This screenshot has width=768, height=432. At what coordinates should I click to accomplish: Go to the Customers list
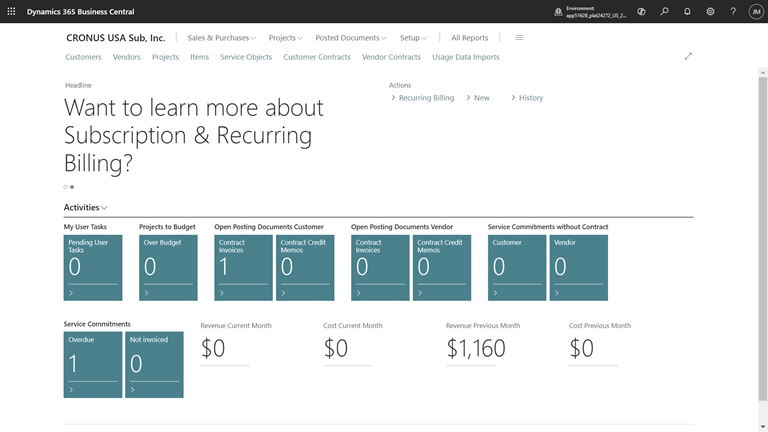[83, 57]
